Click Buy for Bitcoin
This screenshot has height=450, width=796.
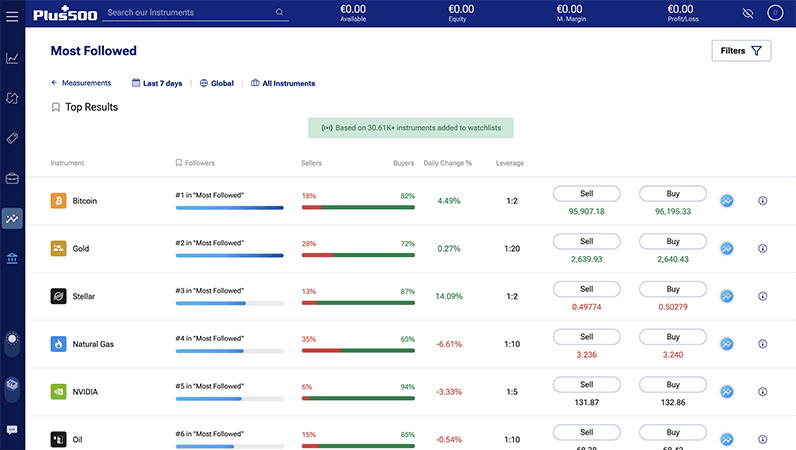(x=673, y=193)
